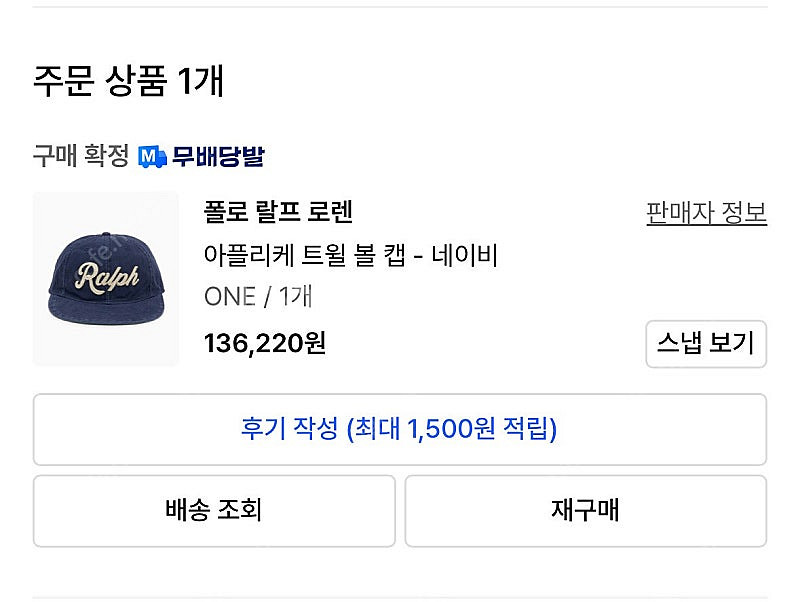
Task: Tap the 무배당발 free shipping badge text
Action: [218, 156]
